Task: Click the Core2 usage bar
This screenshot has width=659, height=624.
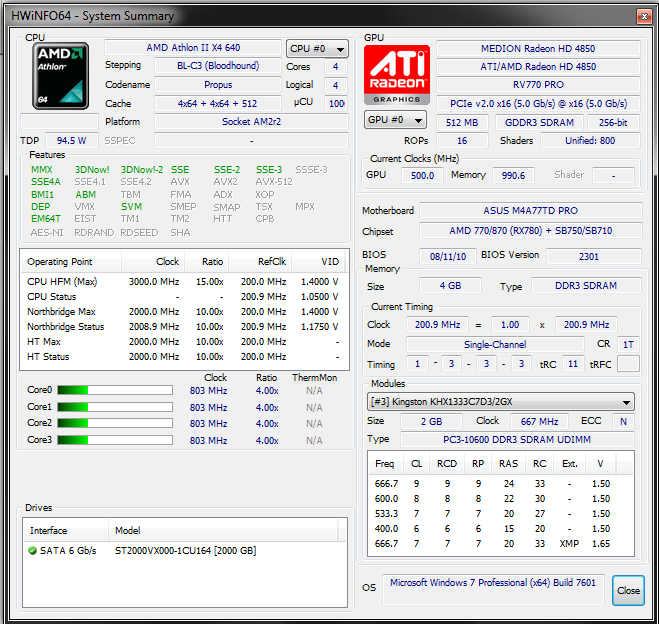Action: click(115, 423)
